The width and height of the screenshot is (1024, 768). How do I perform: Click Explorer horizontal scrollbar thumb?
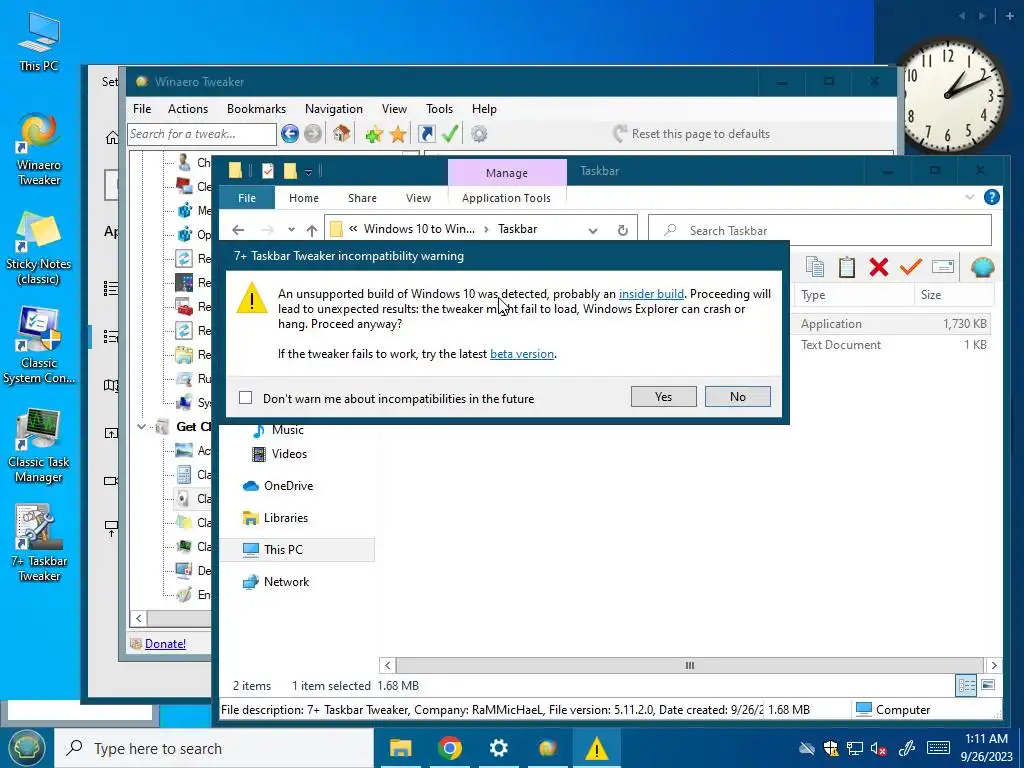(x=690, y=665)
